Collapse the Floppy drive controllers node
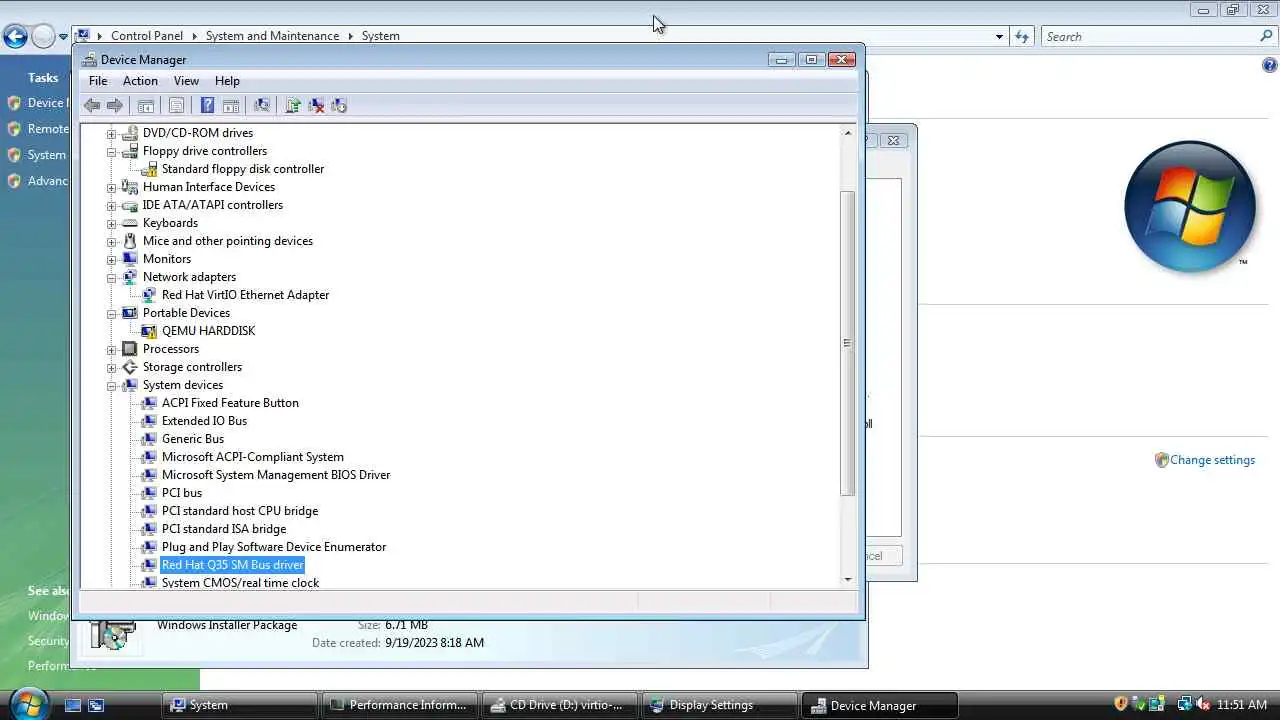 (x=112, y=151)
